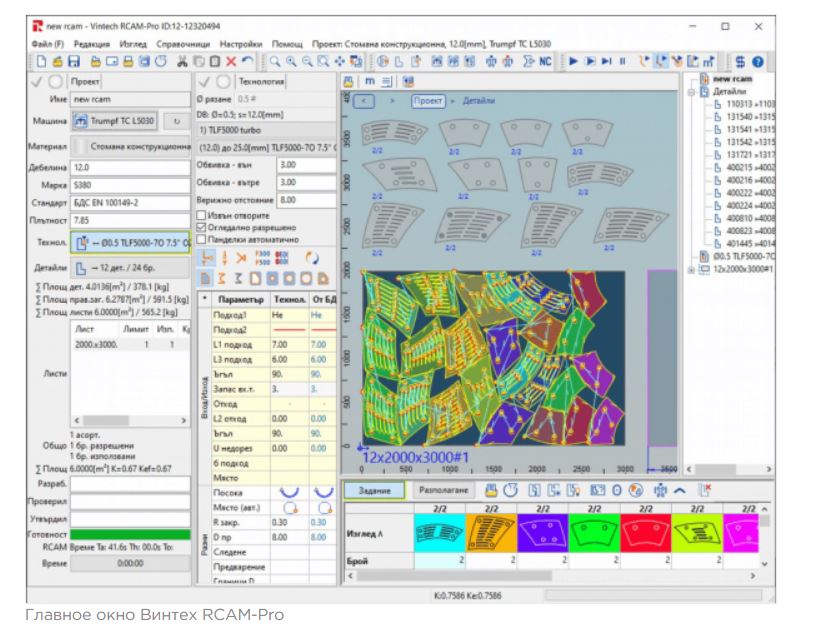Select the 110313 part in the tree
828x630 pixels.
745,104
